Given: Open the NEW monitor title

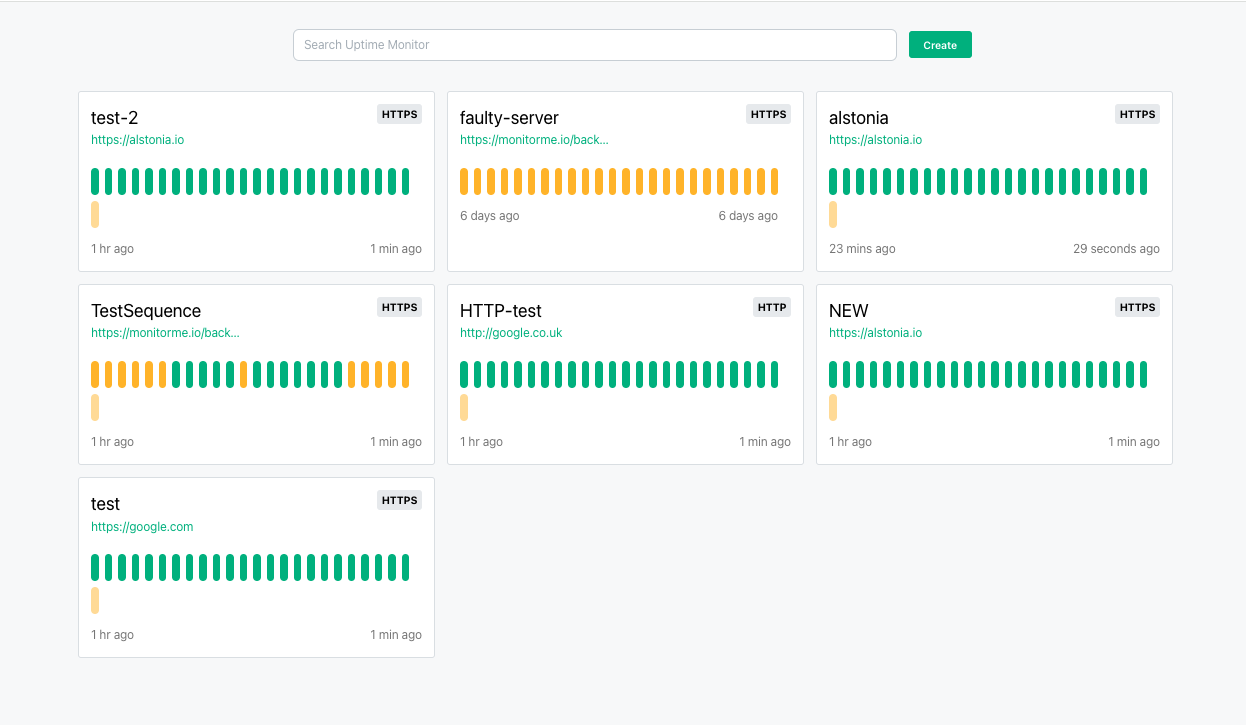Looking at the screenshot, I should point(849,311).
